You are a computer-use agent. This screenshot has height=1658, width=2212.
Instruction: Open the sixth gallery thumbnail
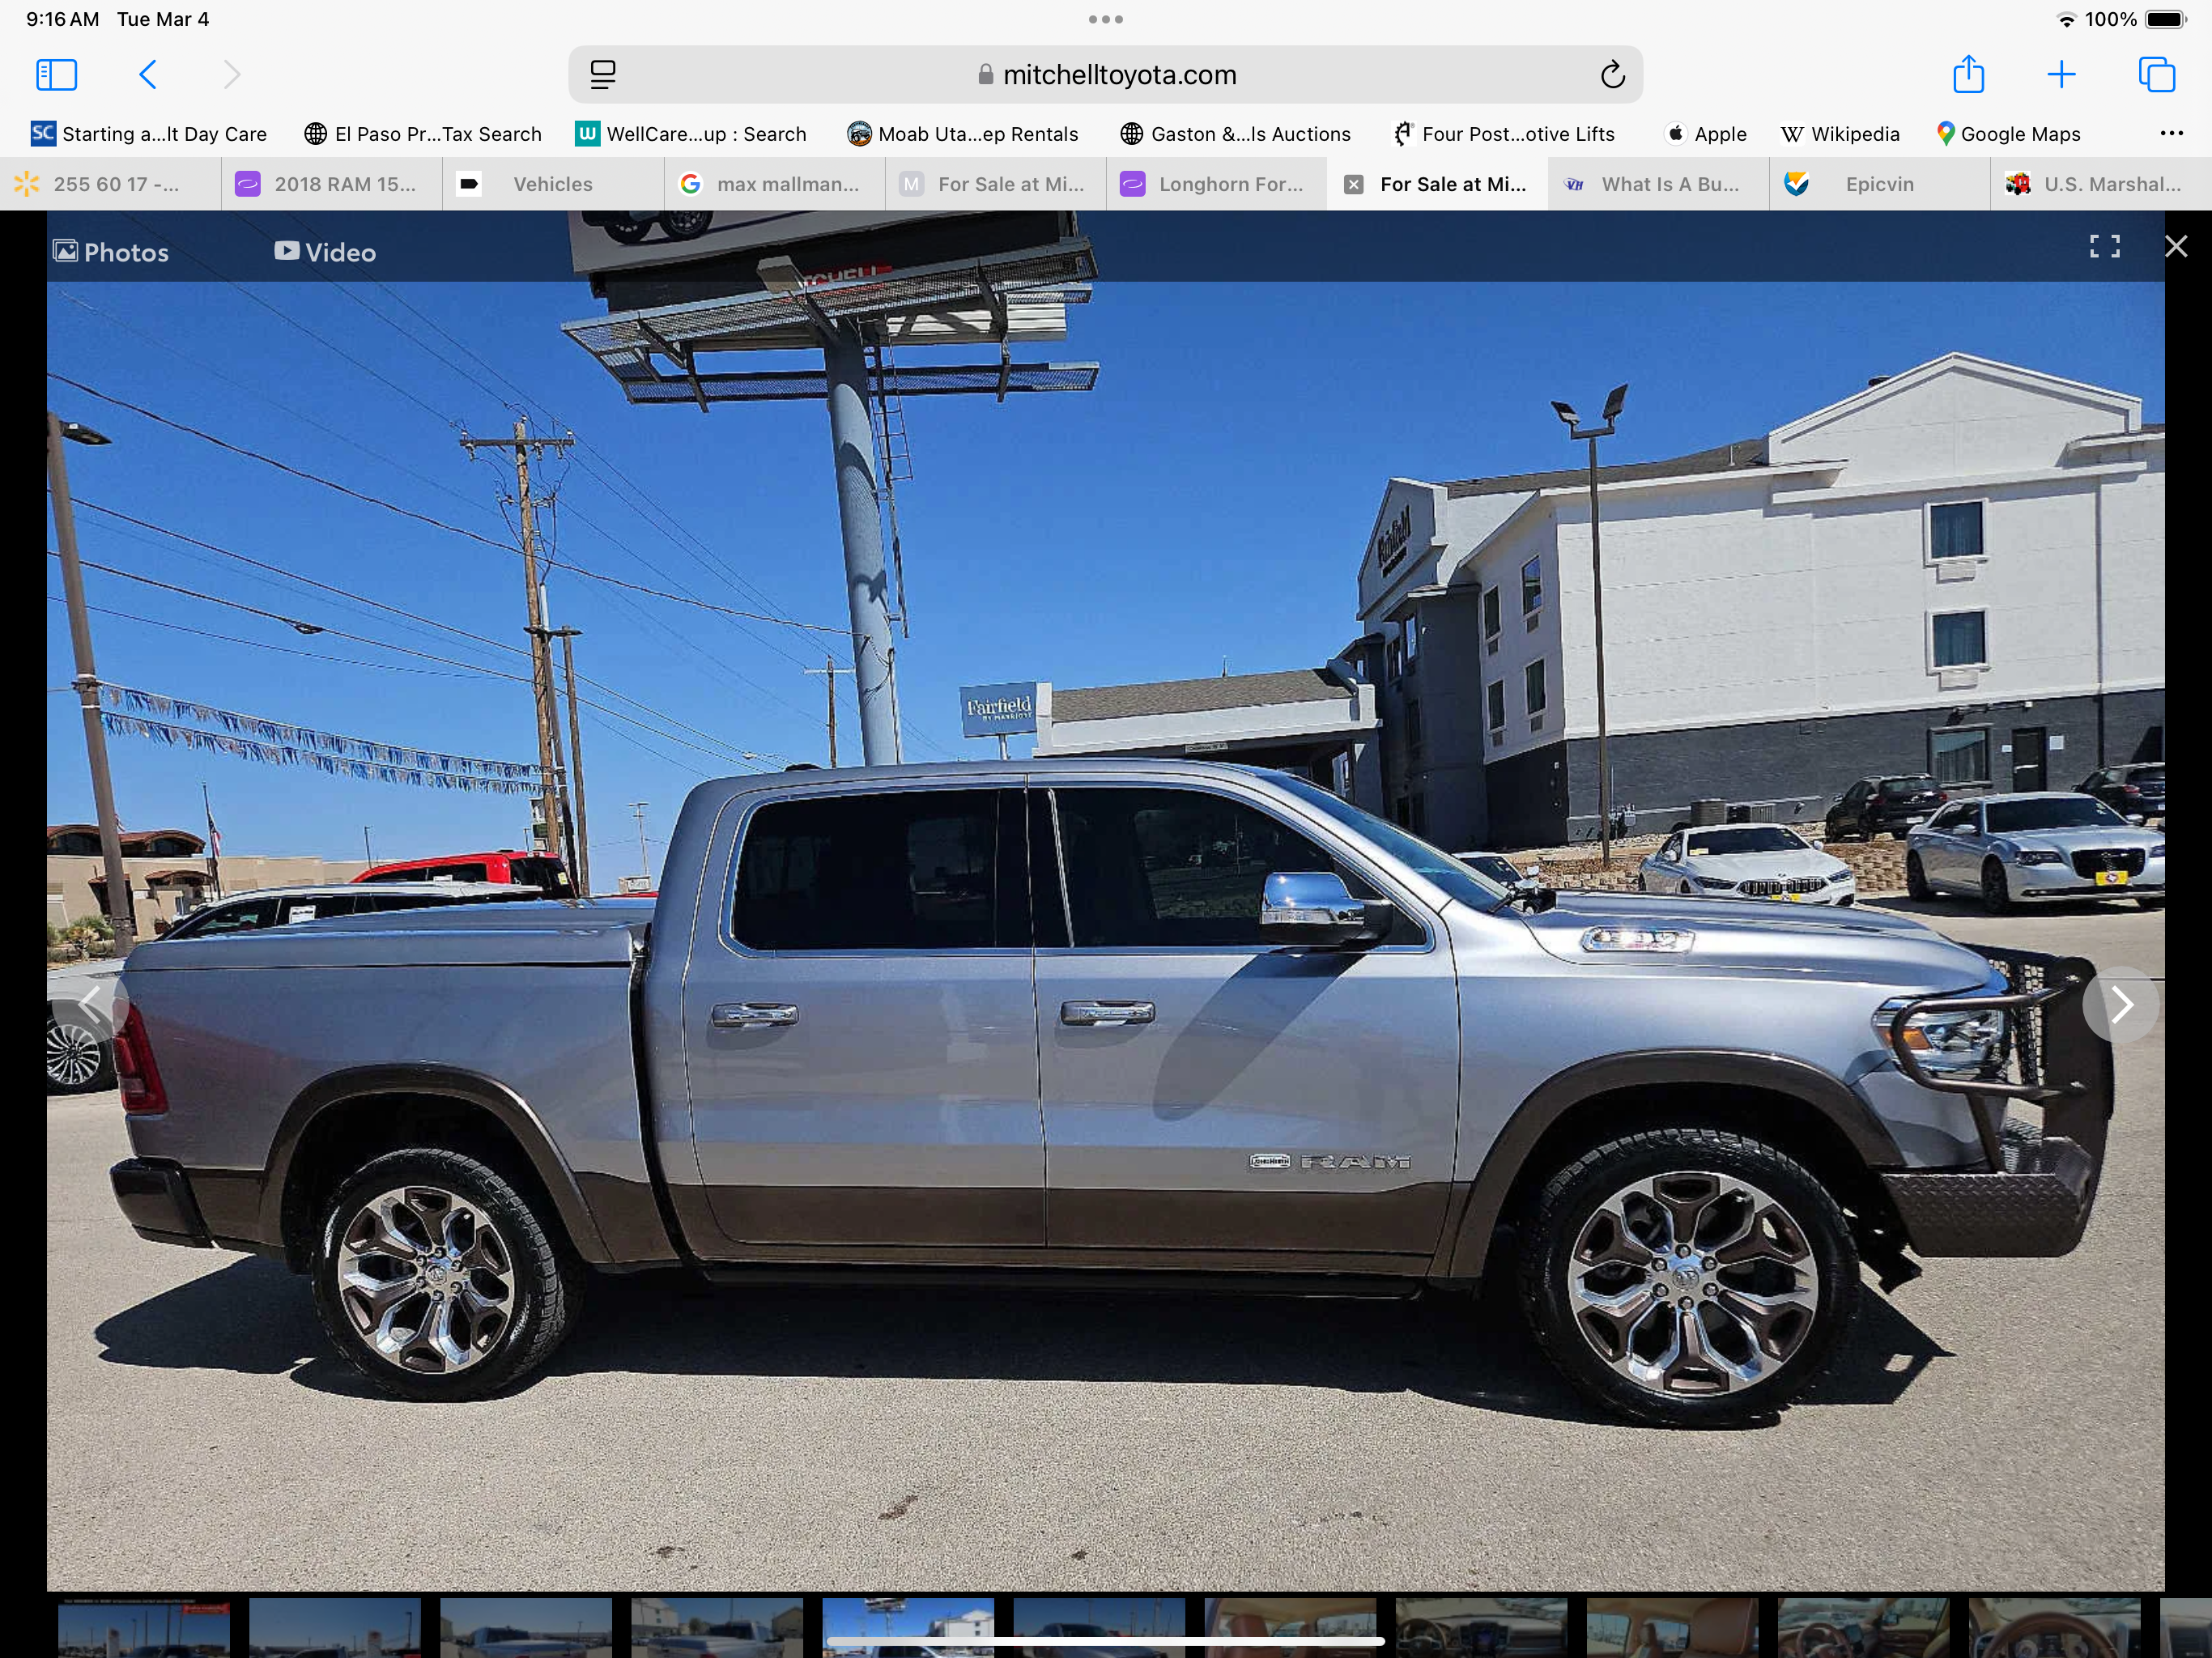(x=1099, y=1628)
